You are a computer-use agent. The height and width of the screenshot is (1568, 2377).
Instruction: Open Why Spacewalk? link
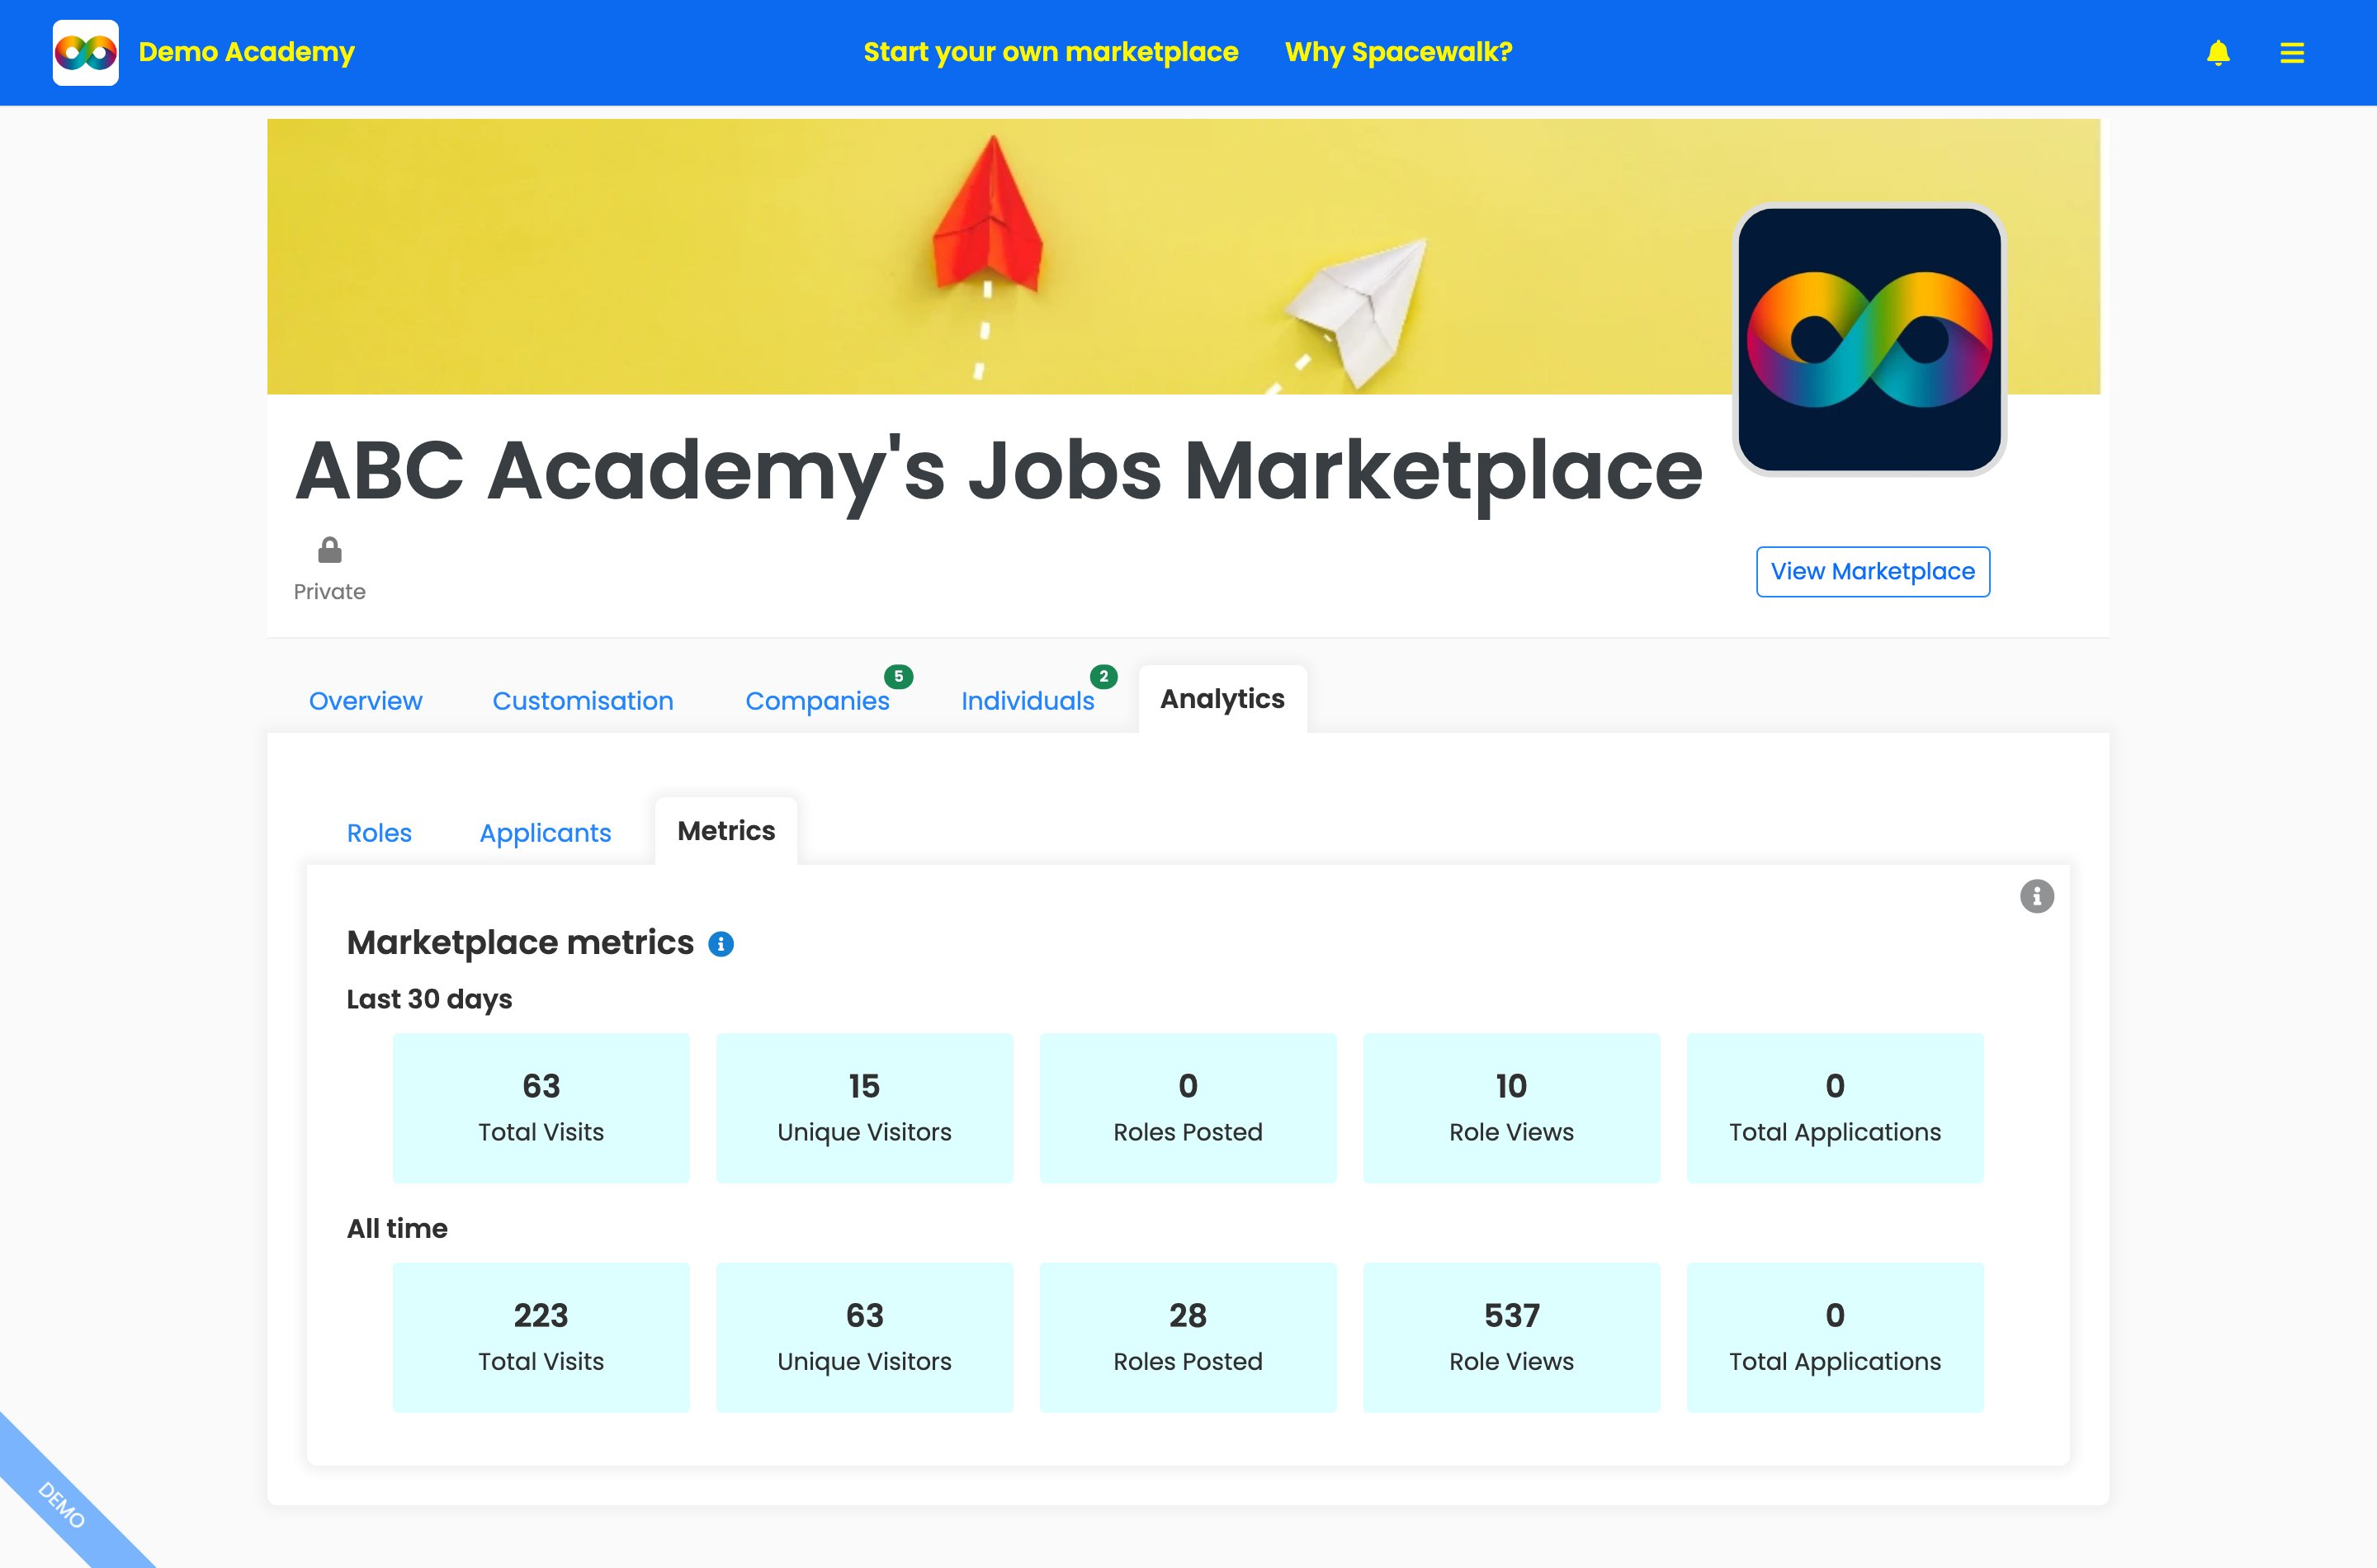[x=1398, y=52]
